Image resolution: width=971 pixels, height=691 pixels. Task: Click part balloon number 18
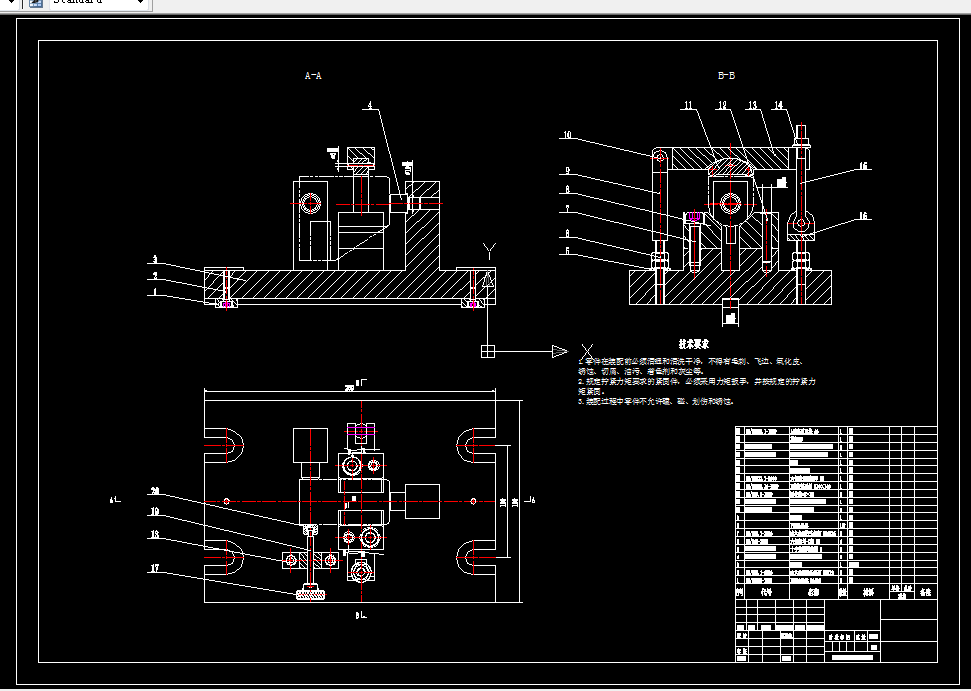pos(155,534)
